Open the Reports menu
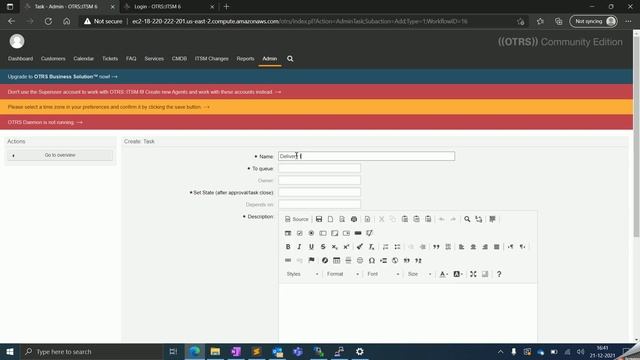 pyautogui.click(x=245, y=59)
